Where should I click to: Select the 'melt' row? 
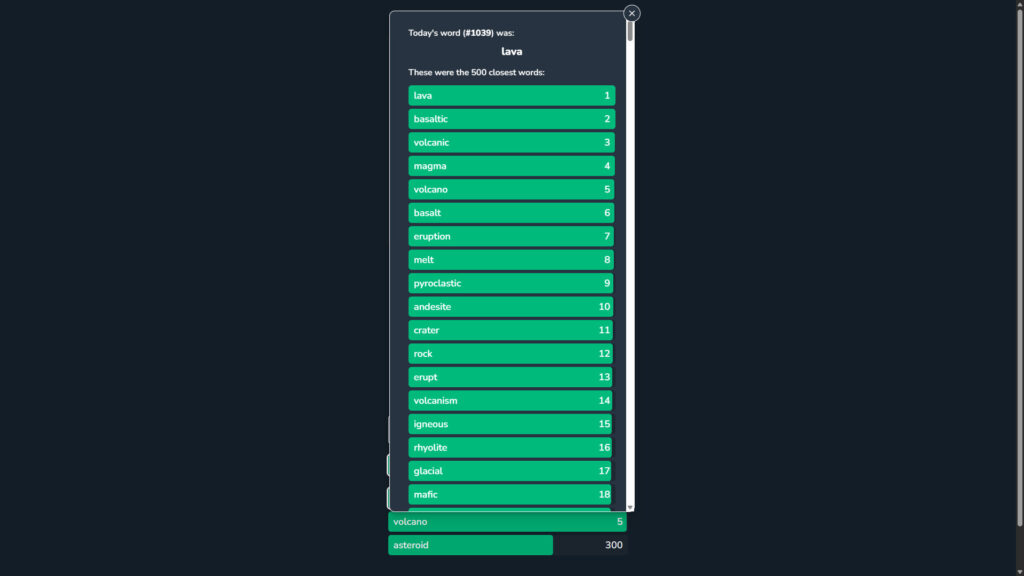pos(511,260)
